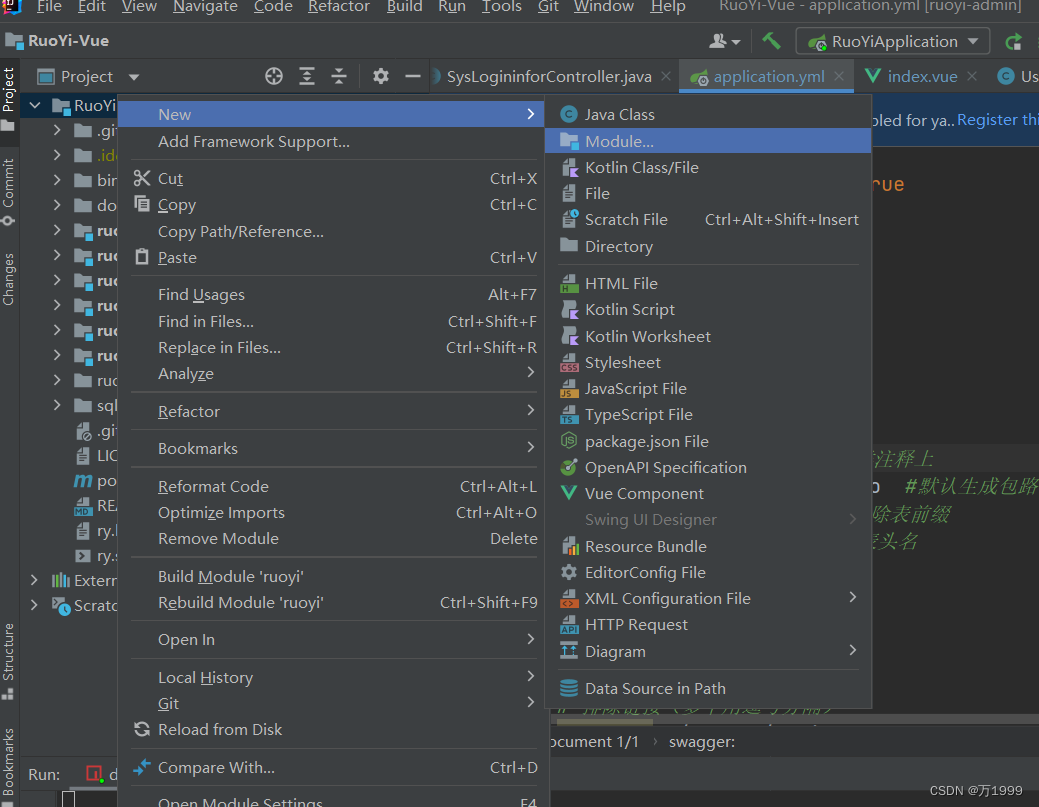Screen dimensions: 1039x807
Task: Click the Build Project hammer icon
Action: point(771,41)
